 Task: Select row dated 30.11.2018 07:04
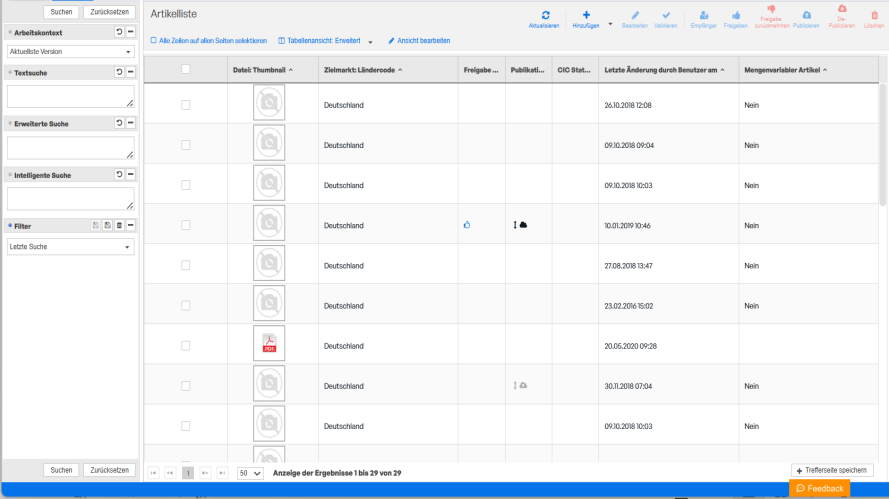coord(185,386)
